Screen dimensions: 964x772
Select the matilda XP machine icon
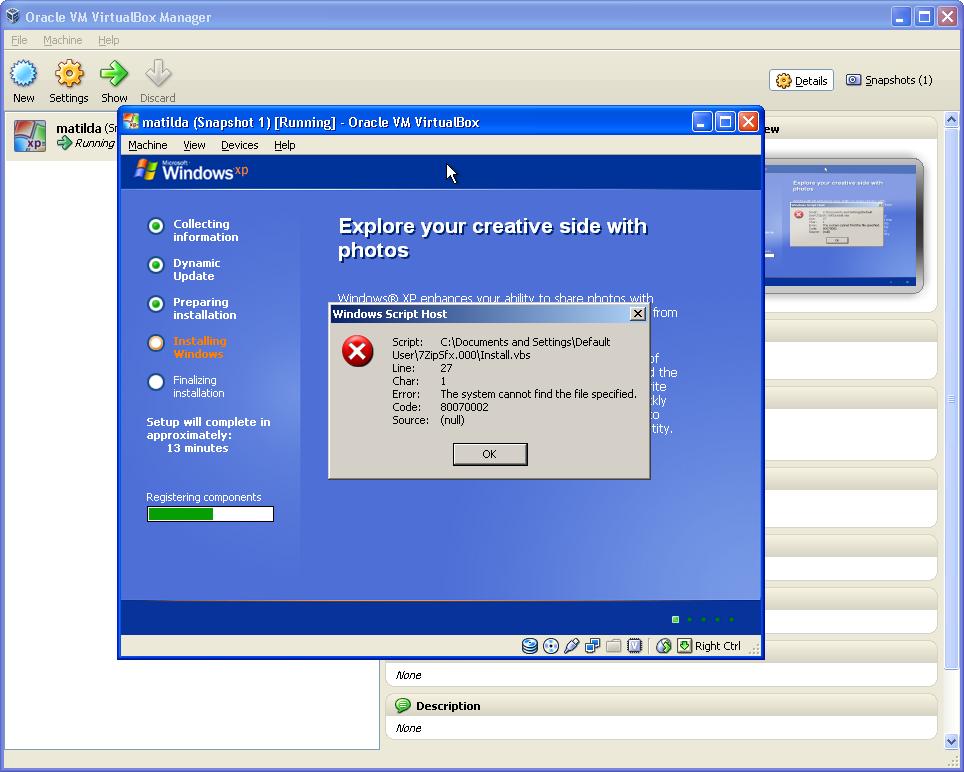(x=30, y=136)
